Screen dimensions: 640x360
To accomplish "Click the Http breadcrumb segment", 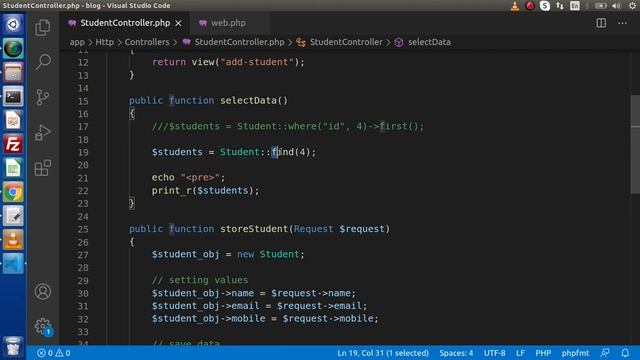I will click(x=104, y=42).
